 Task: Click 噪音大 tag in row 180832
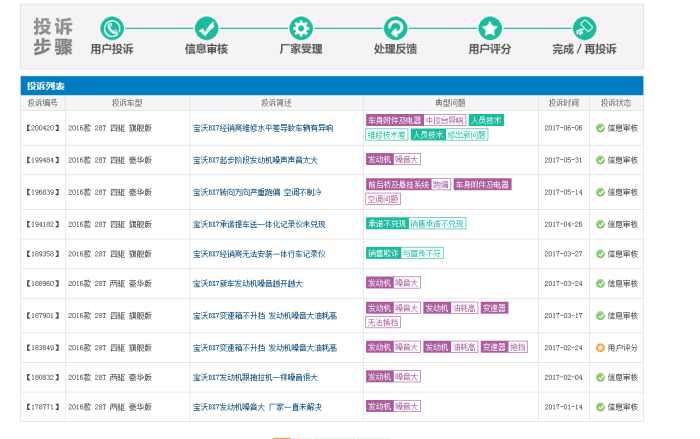click(x=407, y=376)
